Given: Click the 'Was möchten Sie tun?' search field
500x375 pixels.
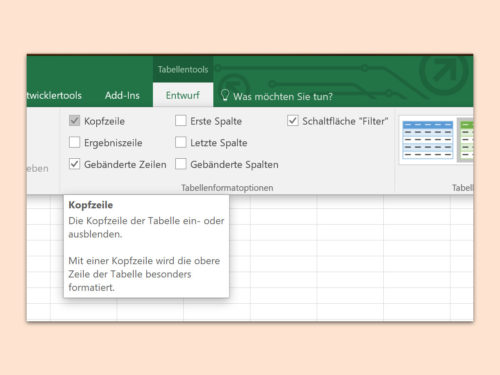Looking at the screenshot, I should tap(283, 97).
